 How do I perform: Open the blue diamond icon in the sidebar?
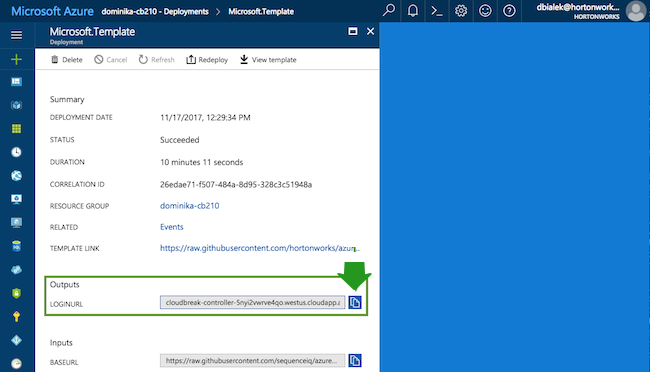[x=16, y=340]
